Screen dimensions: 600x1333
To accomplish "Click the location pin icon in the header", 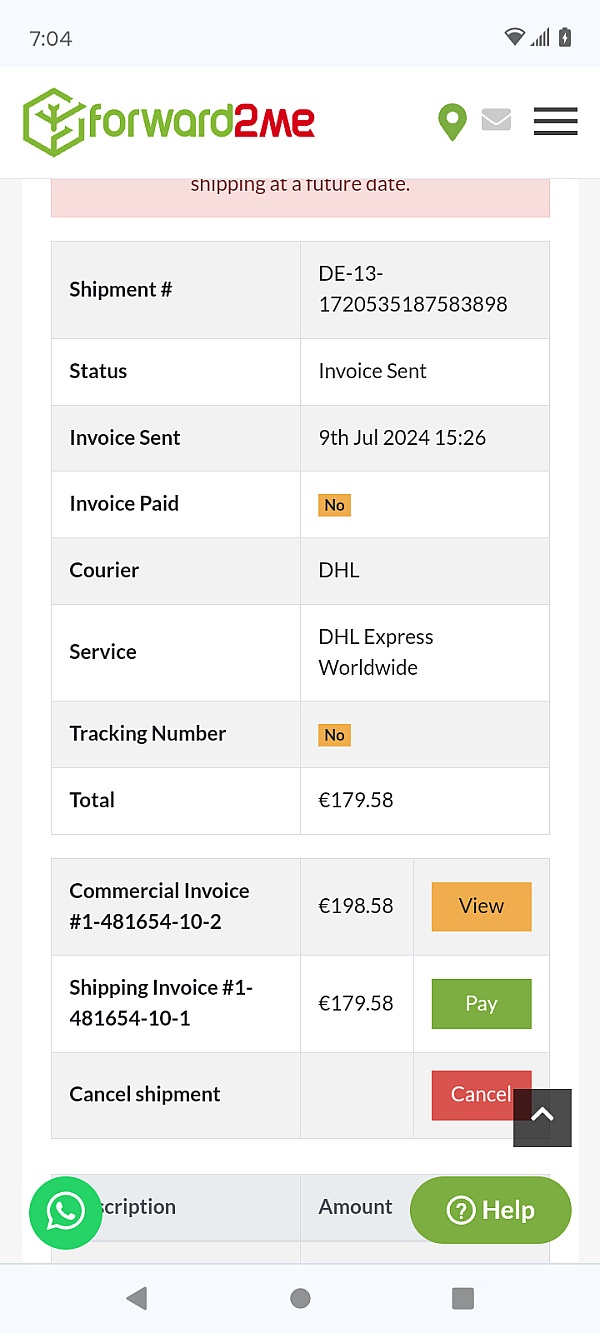I will pyautogui.click(x=452, y=121).
